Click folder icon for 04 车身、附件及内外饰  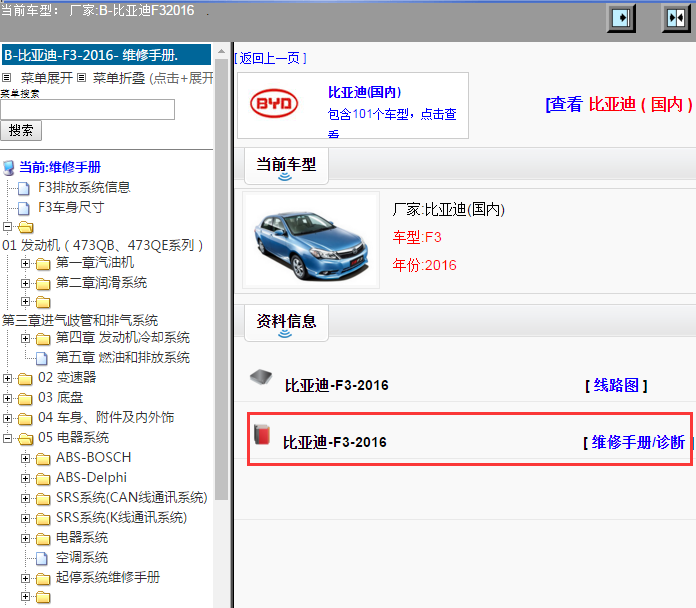click(x=25, y=418)
